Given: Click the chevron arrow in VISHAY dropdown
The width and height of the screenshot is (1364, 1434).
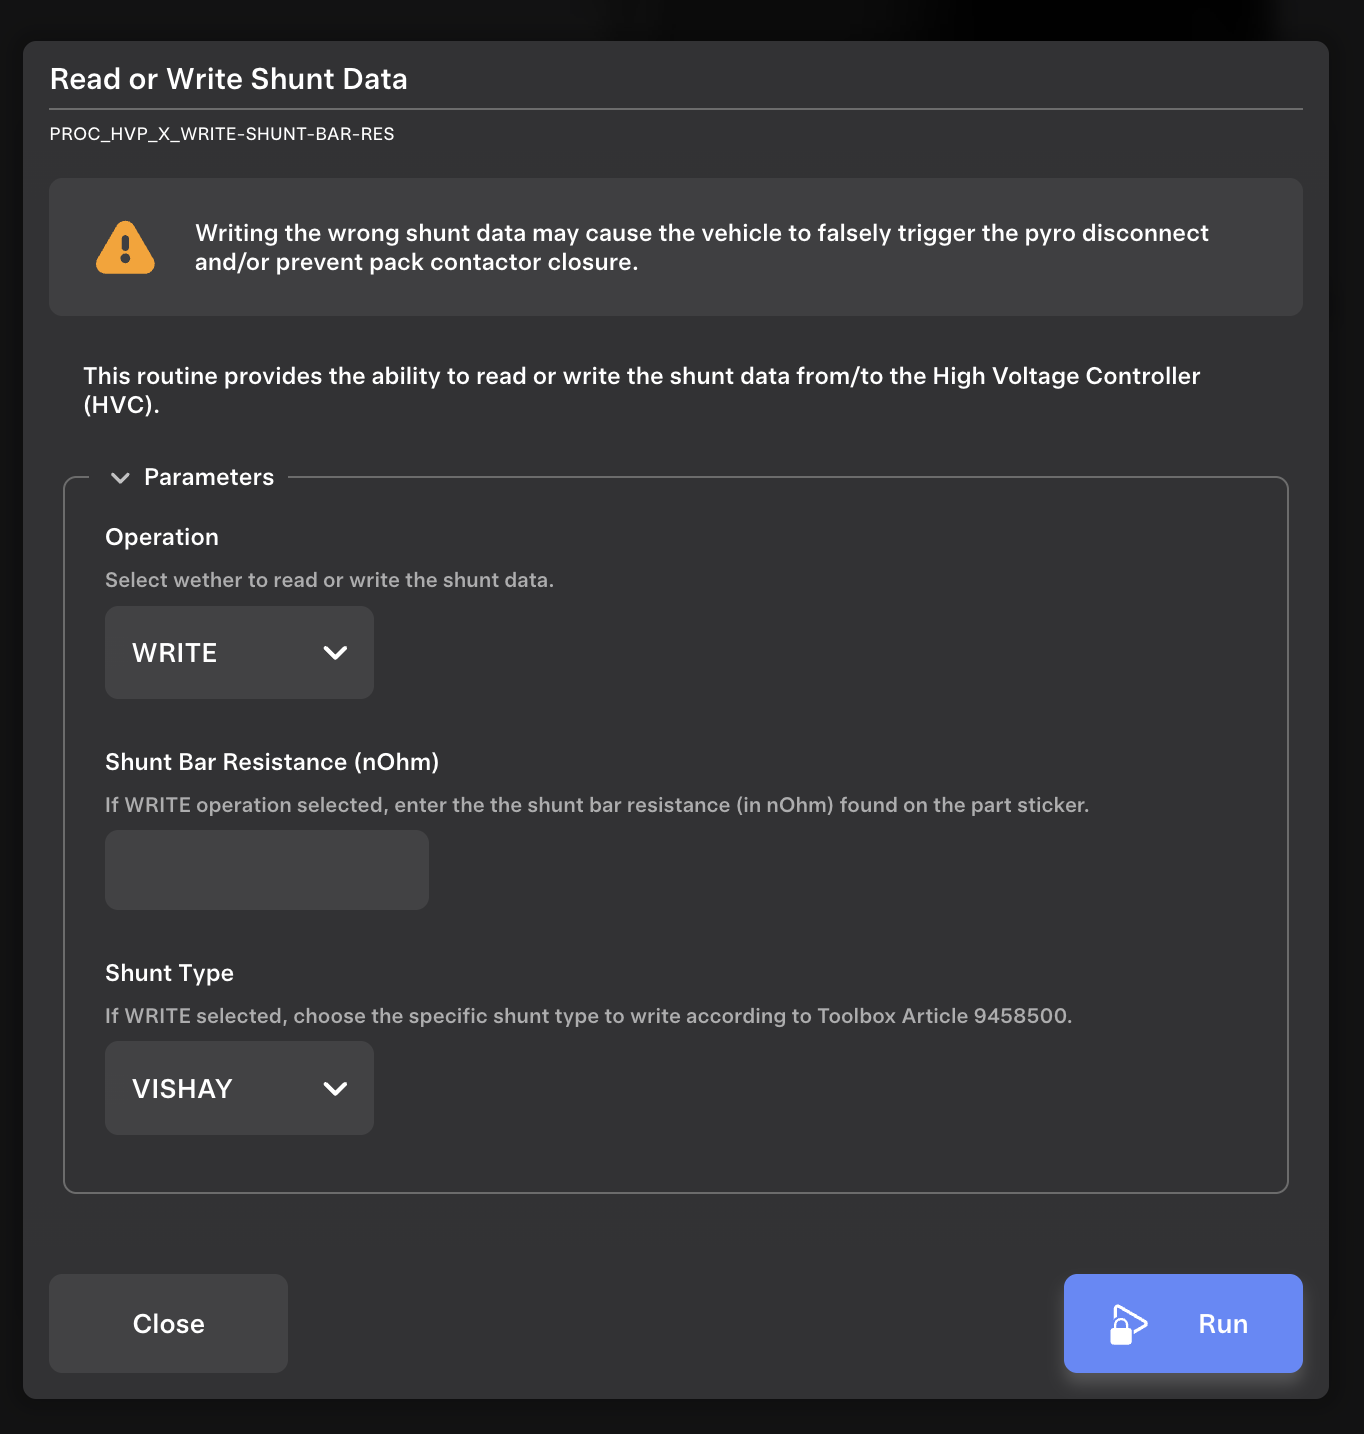Looking at the screenshot, I should tap(335, 1089).
